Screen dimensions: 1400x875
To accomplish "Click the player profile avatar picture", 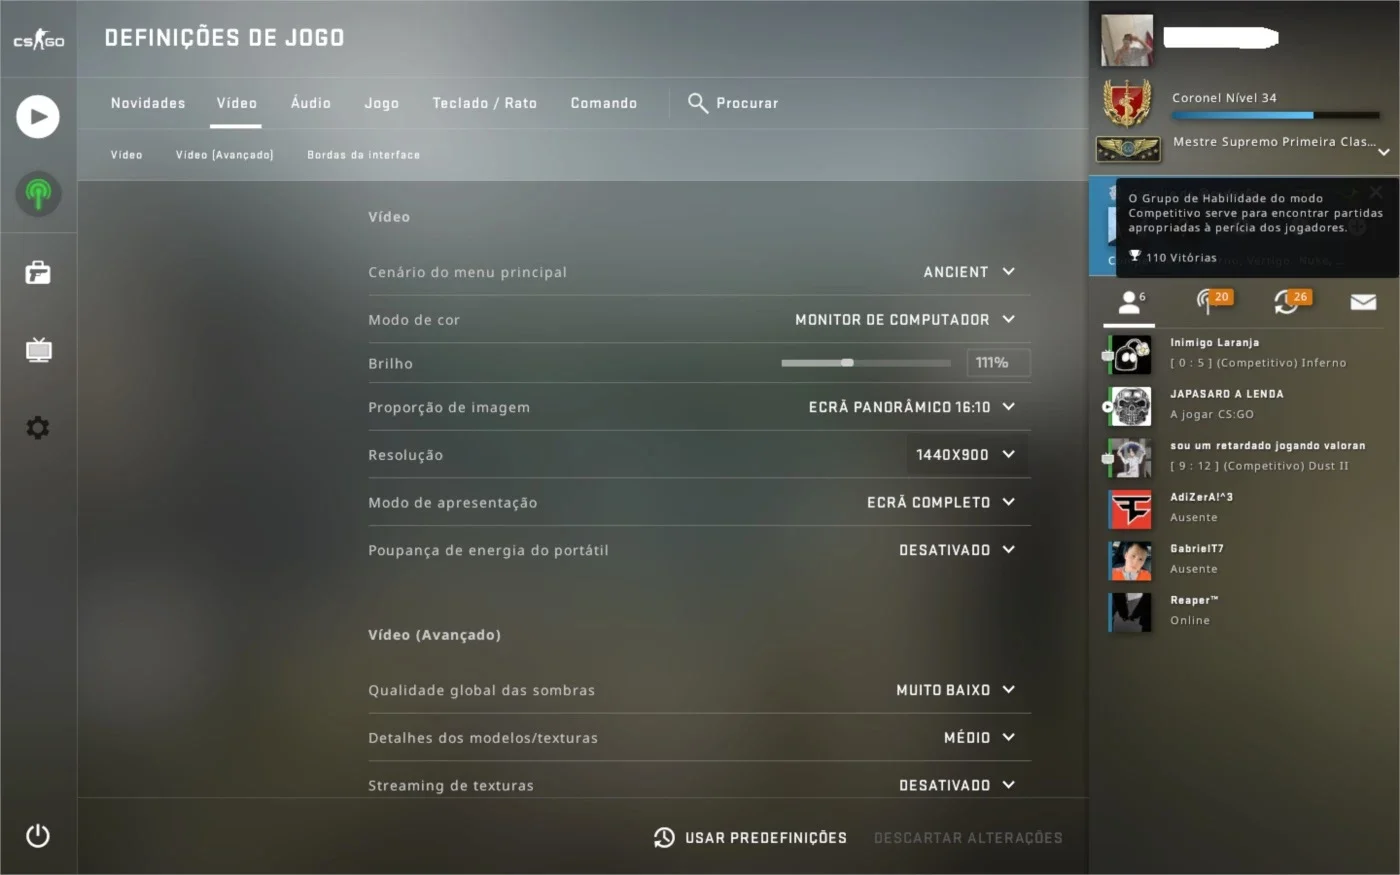I will coord(1127,40).
